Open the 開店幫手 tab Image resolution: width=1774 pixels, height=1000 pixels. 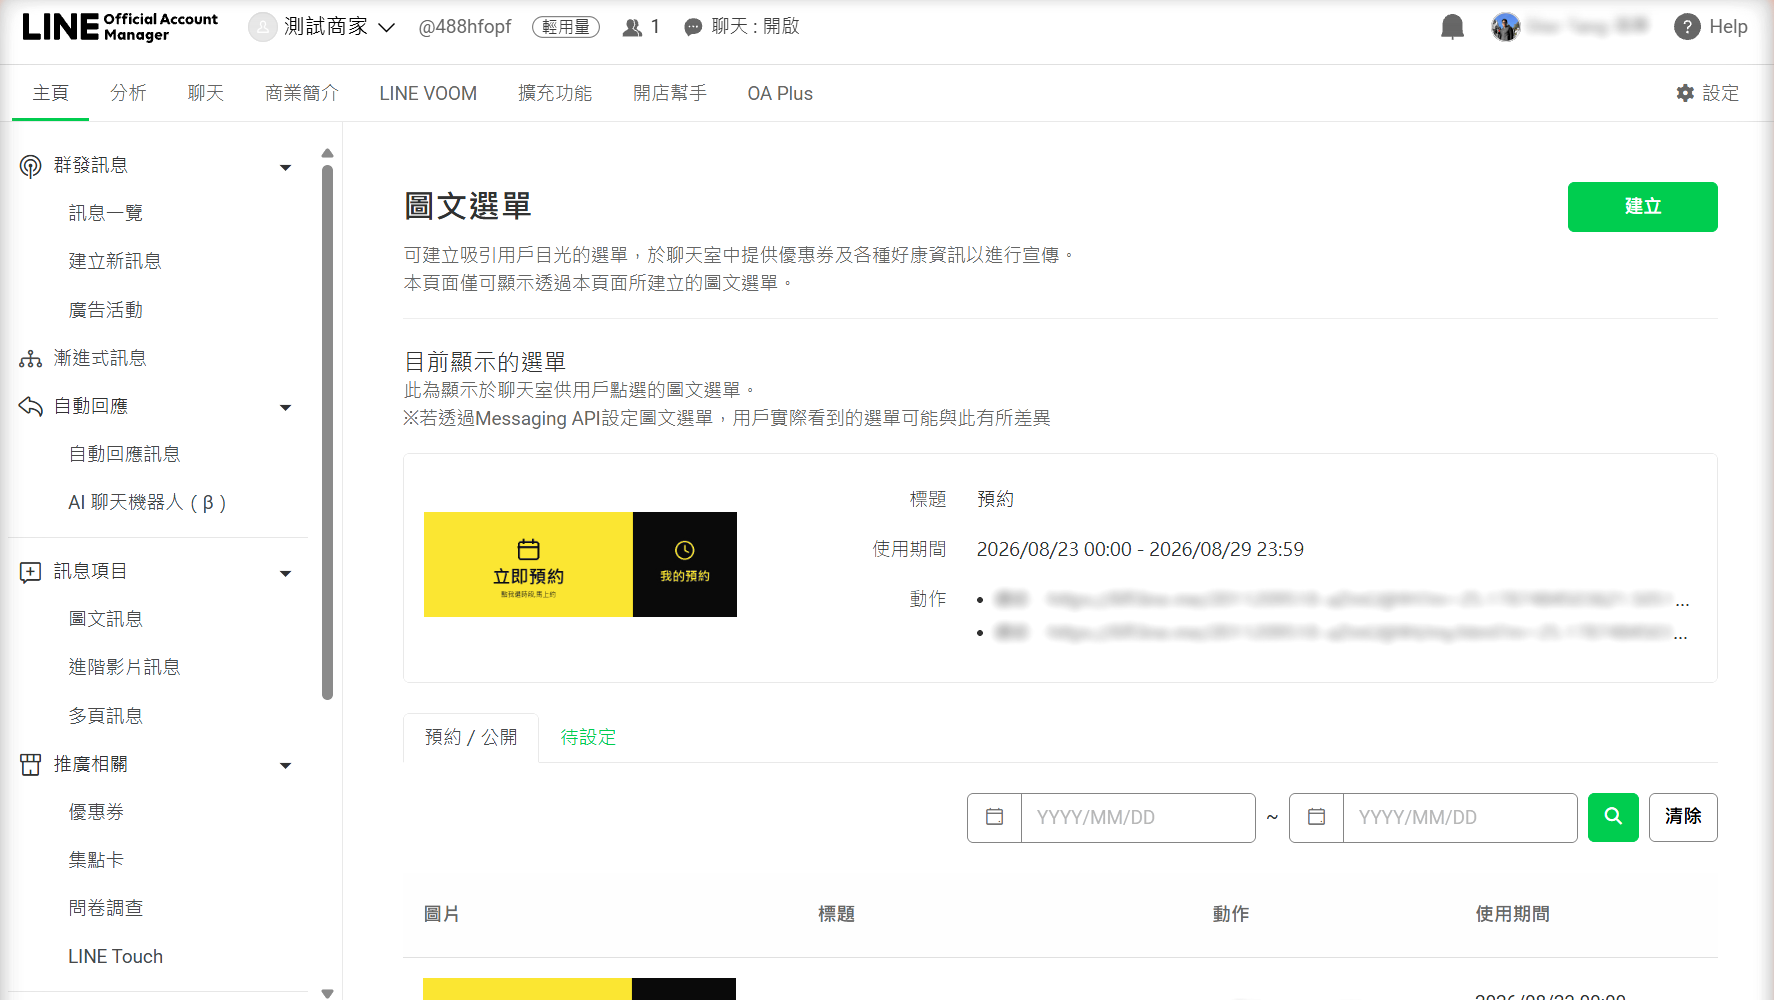click(670, 93)
